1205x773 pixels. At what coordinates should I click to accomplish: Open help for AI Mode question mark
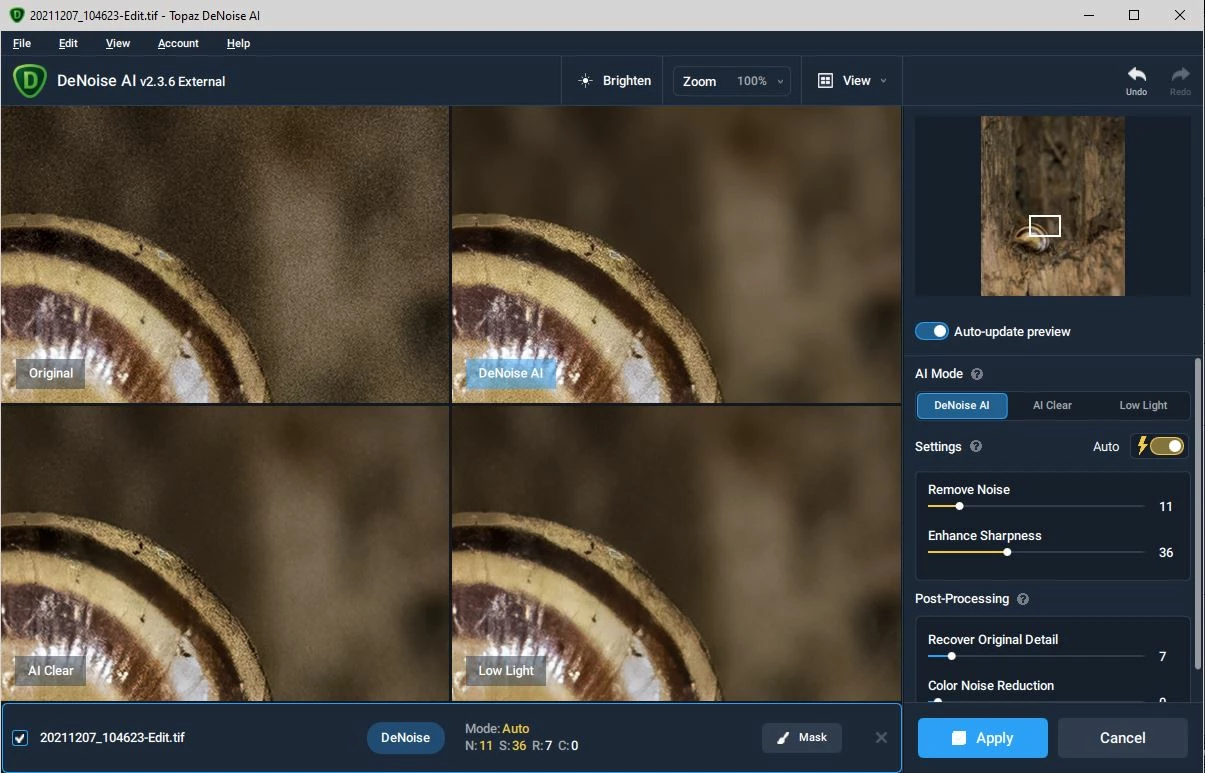tap(977, 374)
